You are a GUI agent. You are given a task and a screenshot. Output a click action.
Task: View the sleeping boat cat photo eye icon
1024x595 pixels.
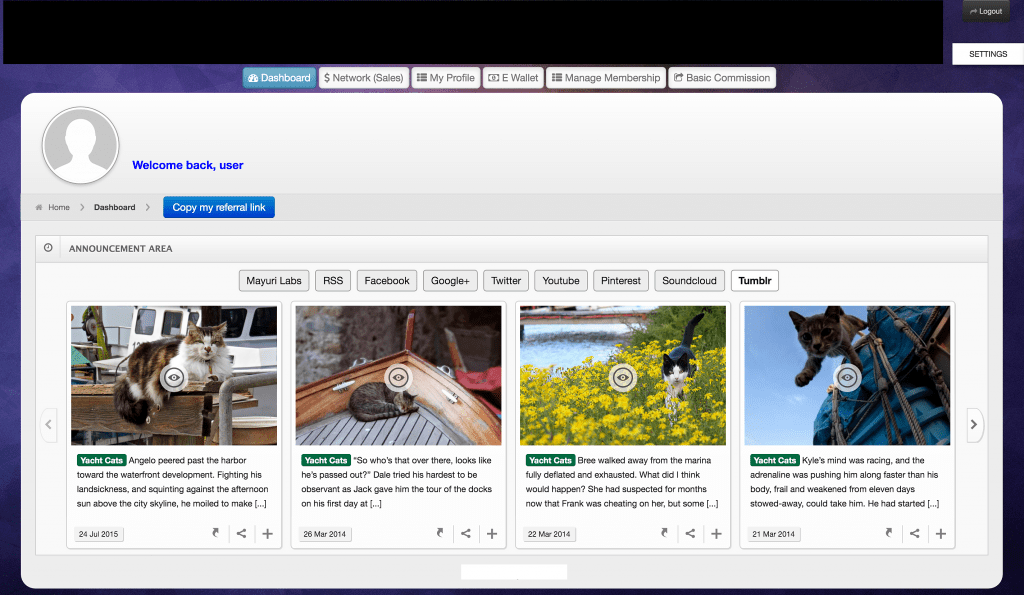[x=398, y=378]
